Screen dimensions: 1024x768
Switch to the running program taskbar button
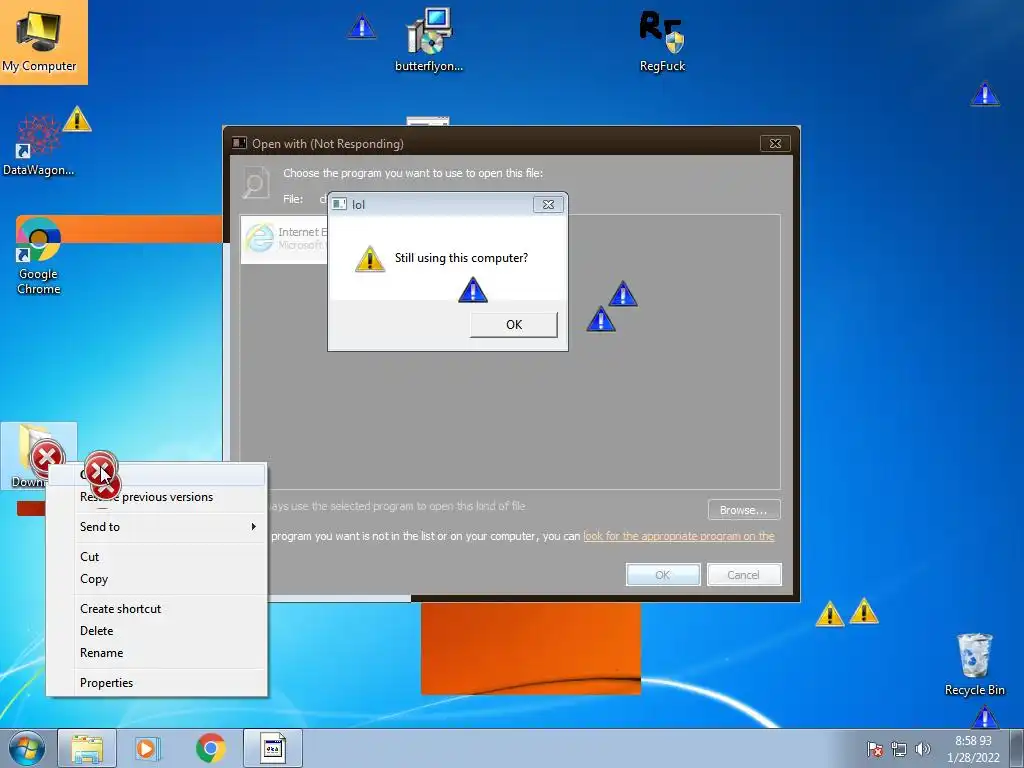click(272, 748)
